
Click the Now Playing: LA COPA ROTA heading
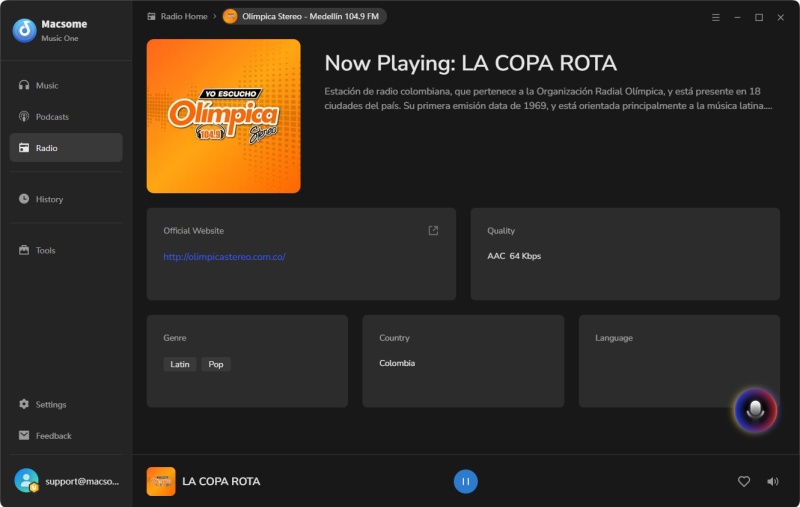pyautogui.click(x=470, y=63)
